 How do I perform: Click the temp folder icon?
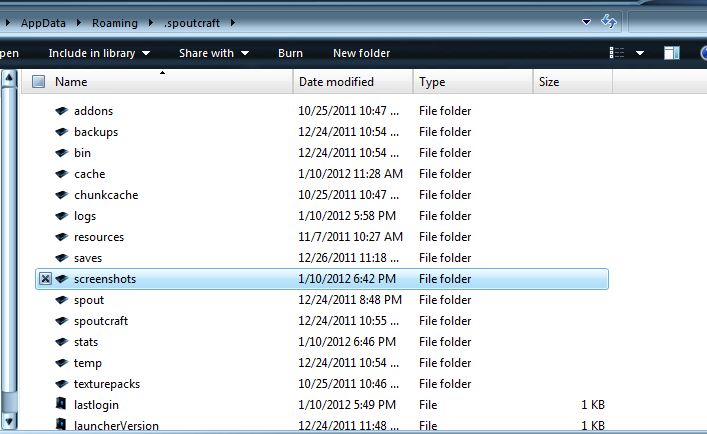pyautogui.click(x=61, y=363)
